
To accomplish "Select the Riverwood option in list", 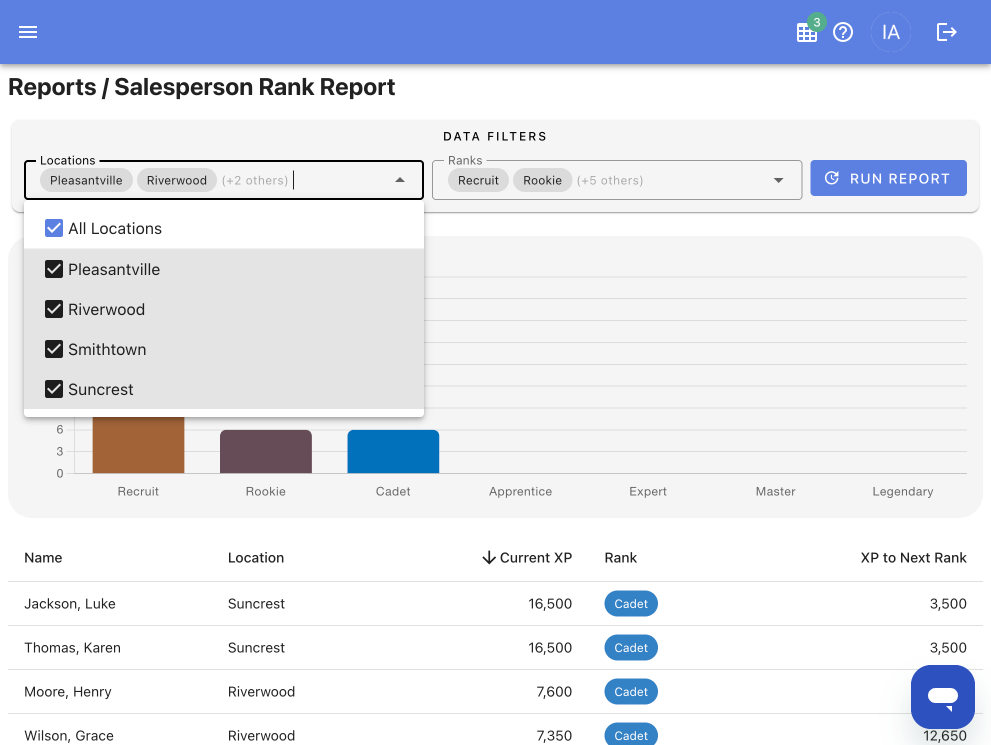I will click(224, 310).
